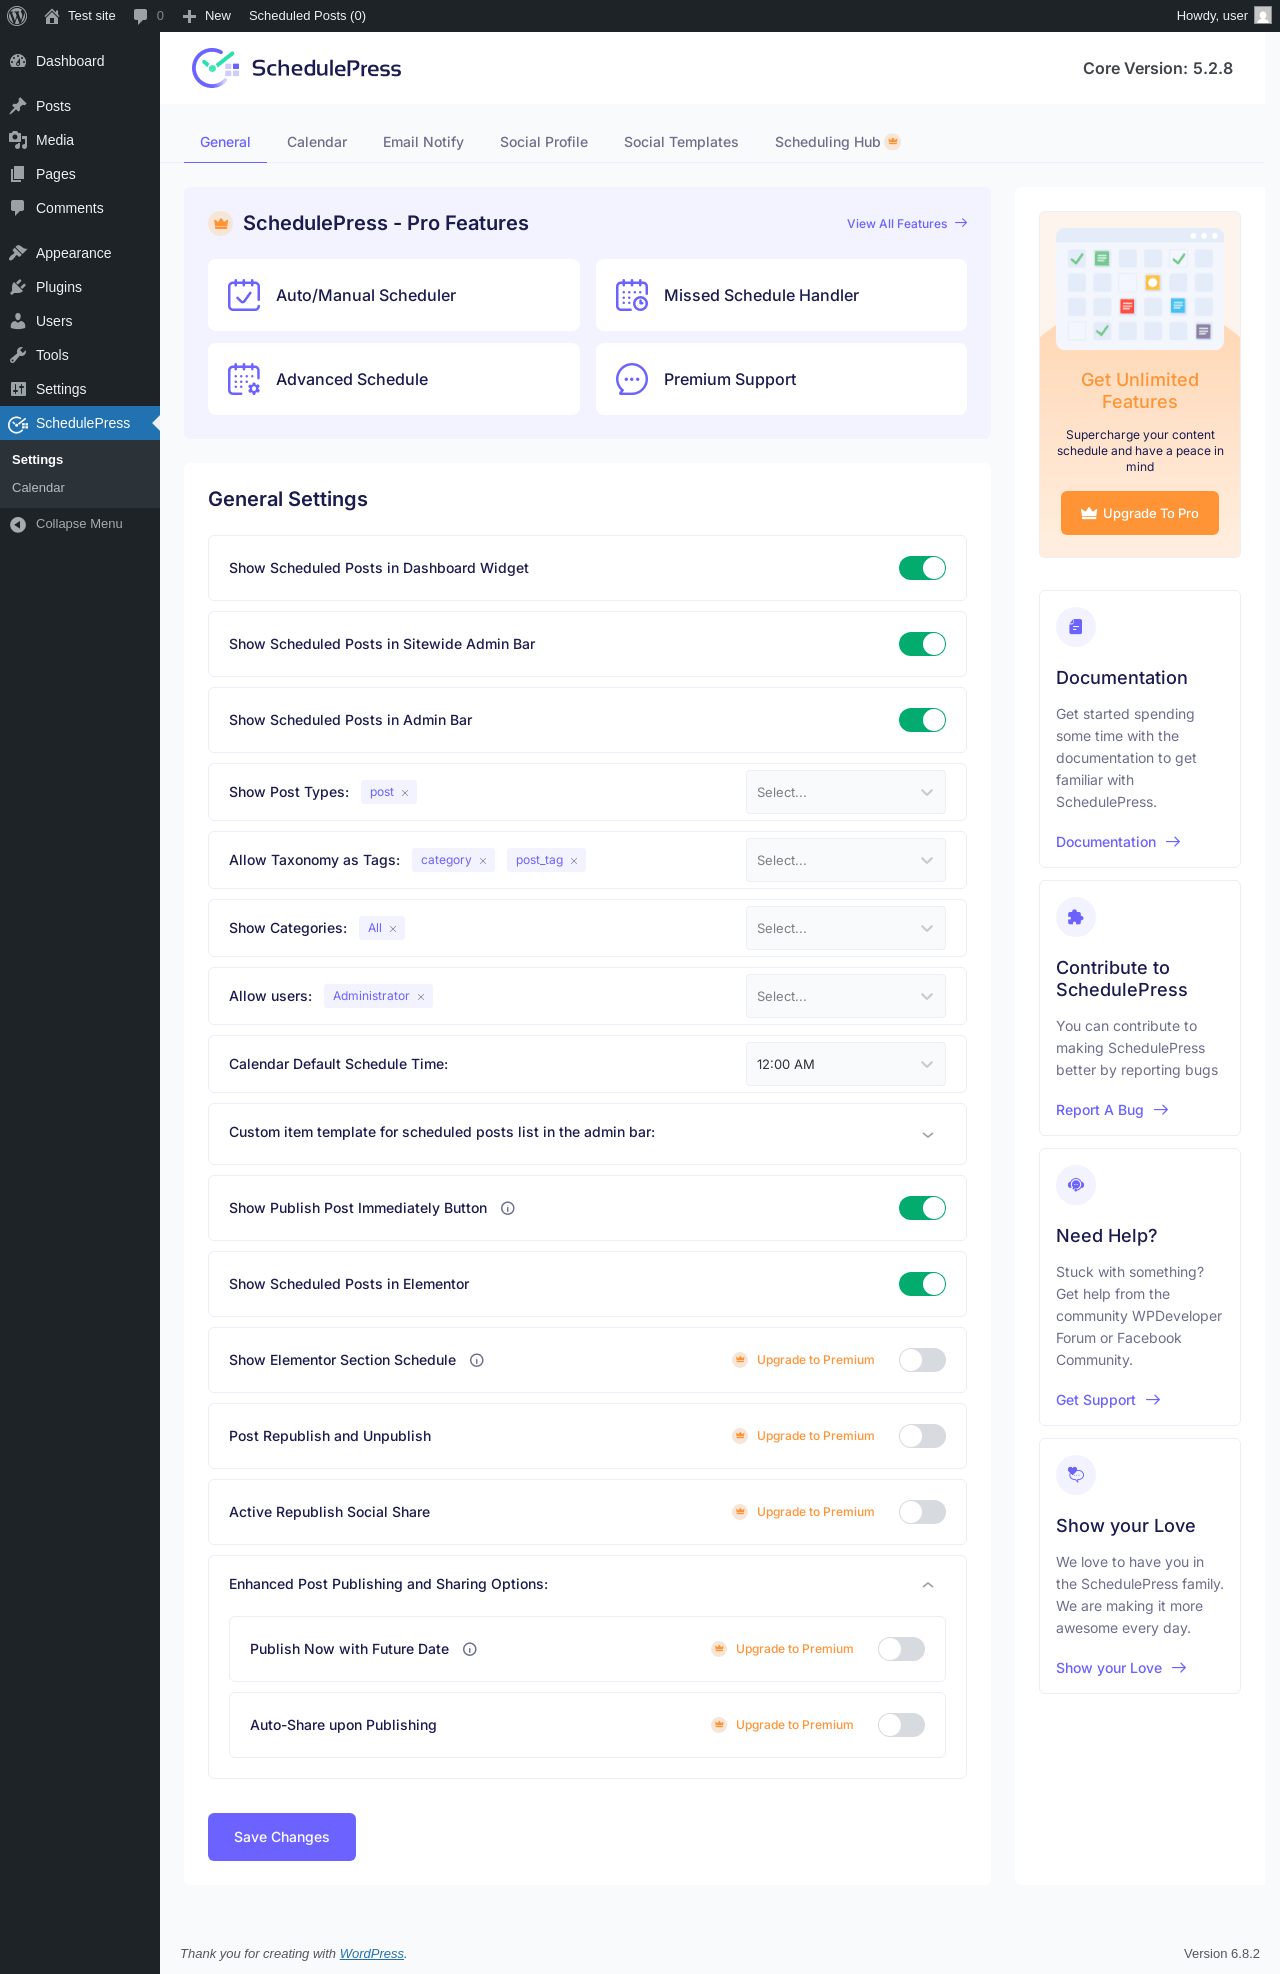Image resolution: width=1280 pixels, height=1974 pixels.
Task: Enable Post Republish and Unpublish toggle
Action: coord(922,1436)
